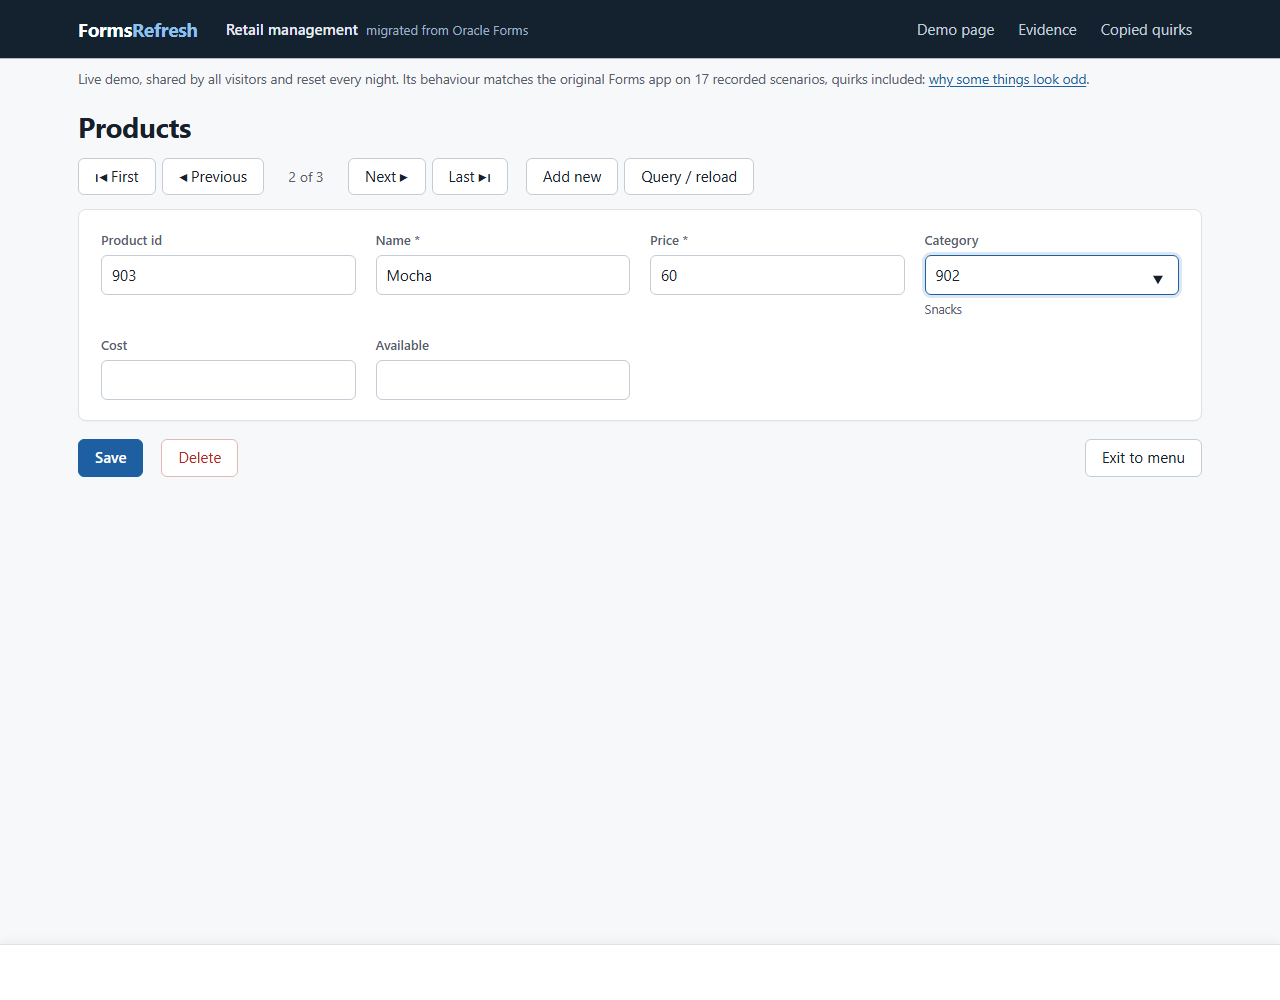This screenshot has height=1000, width=1280.
Task: Focus the Product id field
Action: 228,275
